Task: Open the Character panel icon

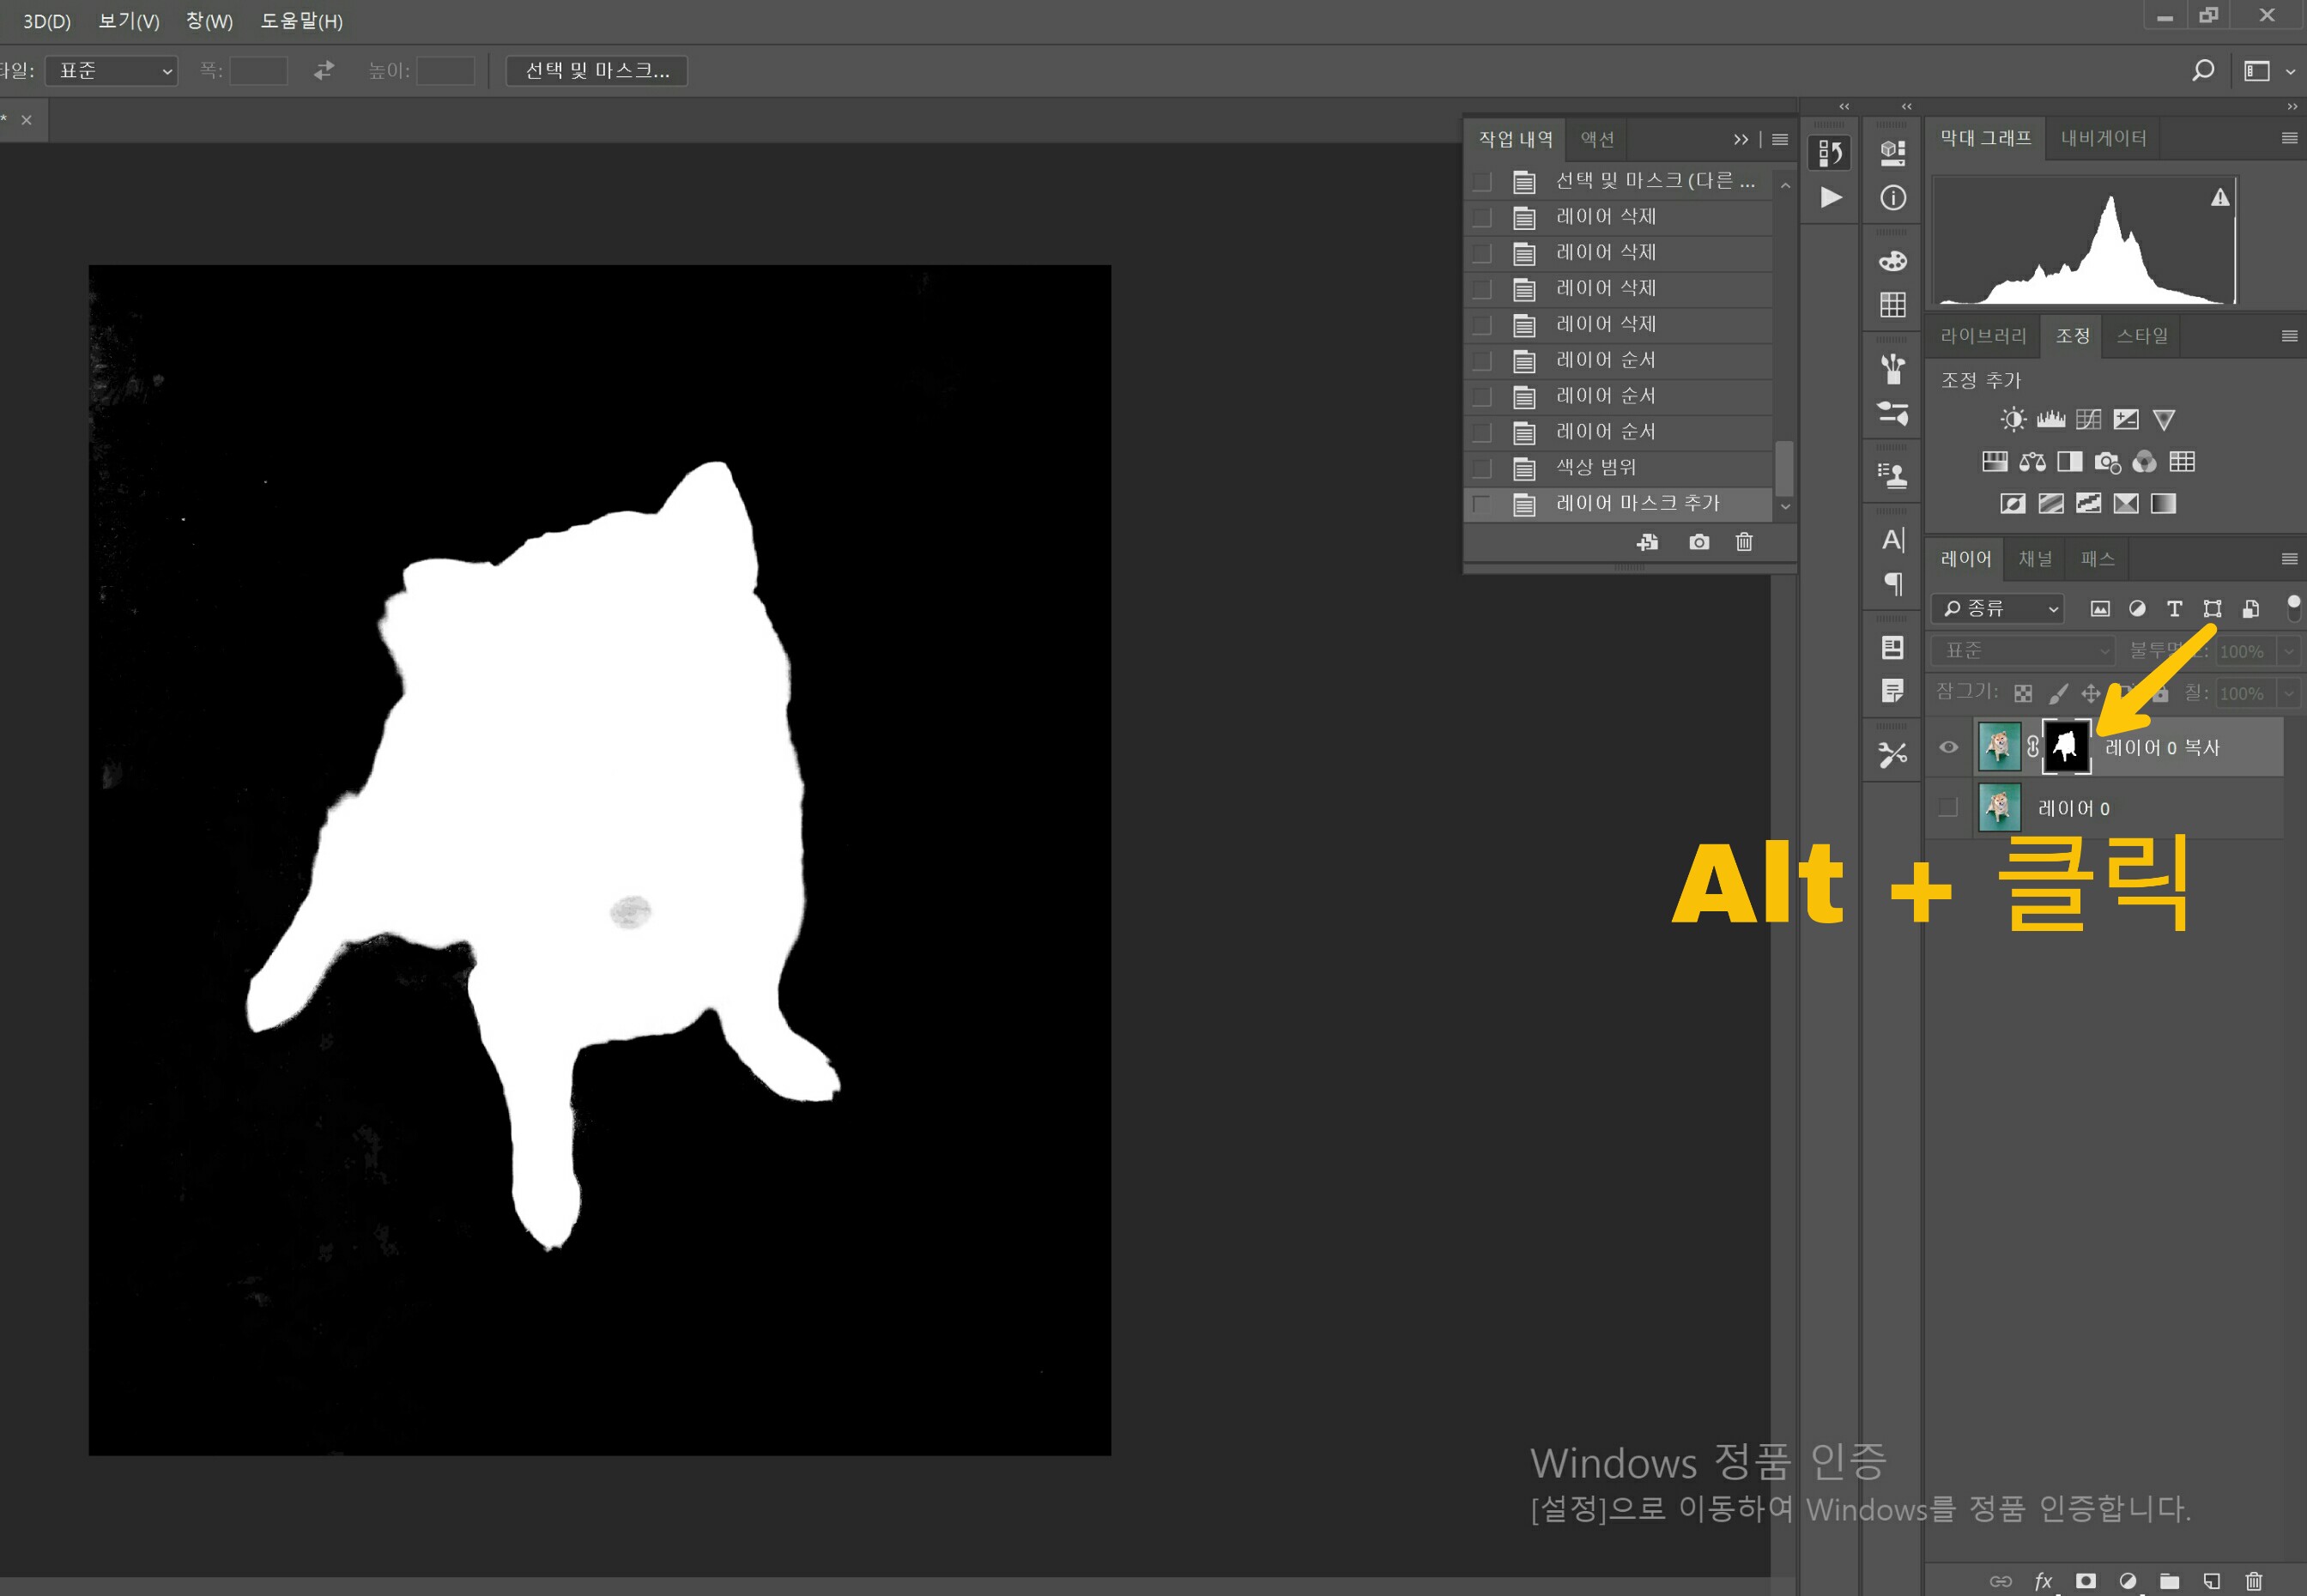Action: 1893,540
